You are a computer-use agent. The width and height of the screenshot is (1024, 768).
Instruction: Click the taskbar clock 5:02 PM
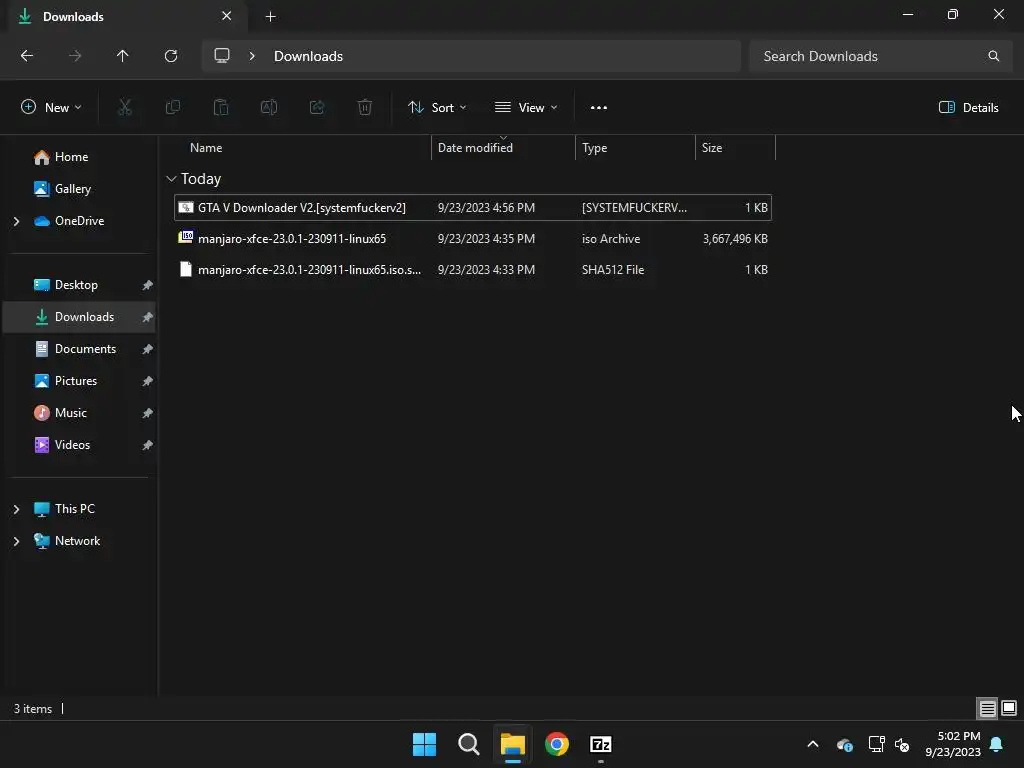953,744
